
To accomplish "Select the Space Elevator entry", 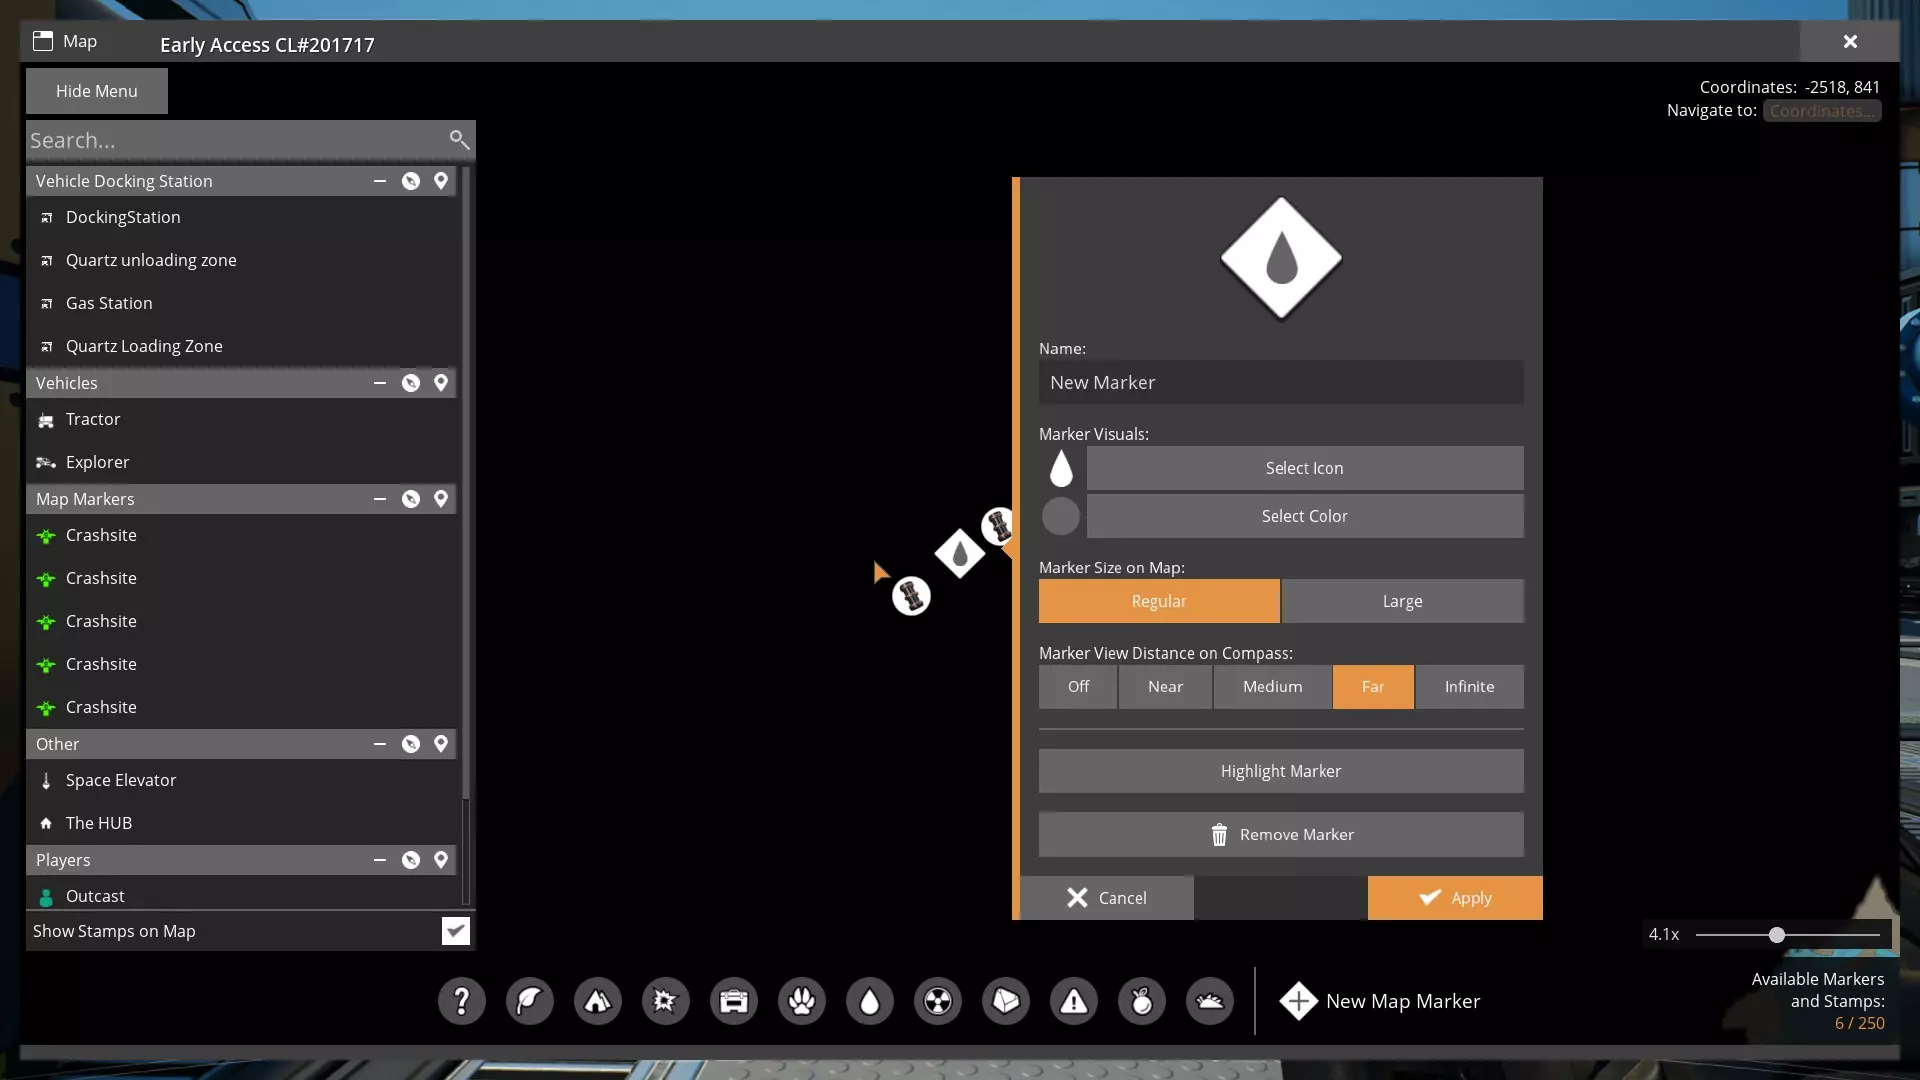I will coord(121,780).
